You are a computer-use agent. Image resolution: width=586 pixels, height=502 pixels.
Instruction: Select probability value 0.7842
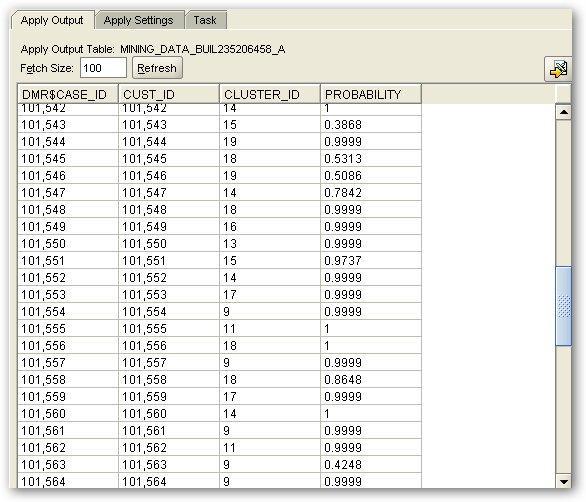pos(371,193)
